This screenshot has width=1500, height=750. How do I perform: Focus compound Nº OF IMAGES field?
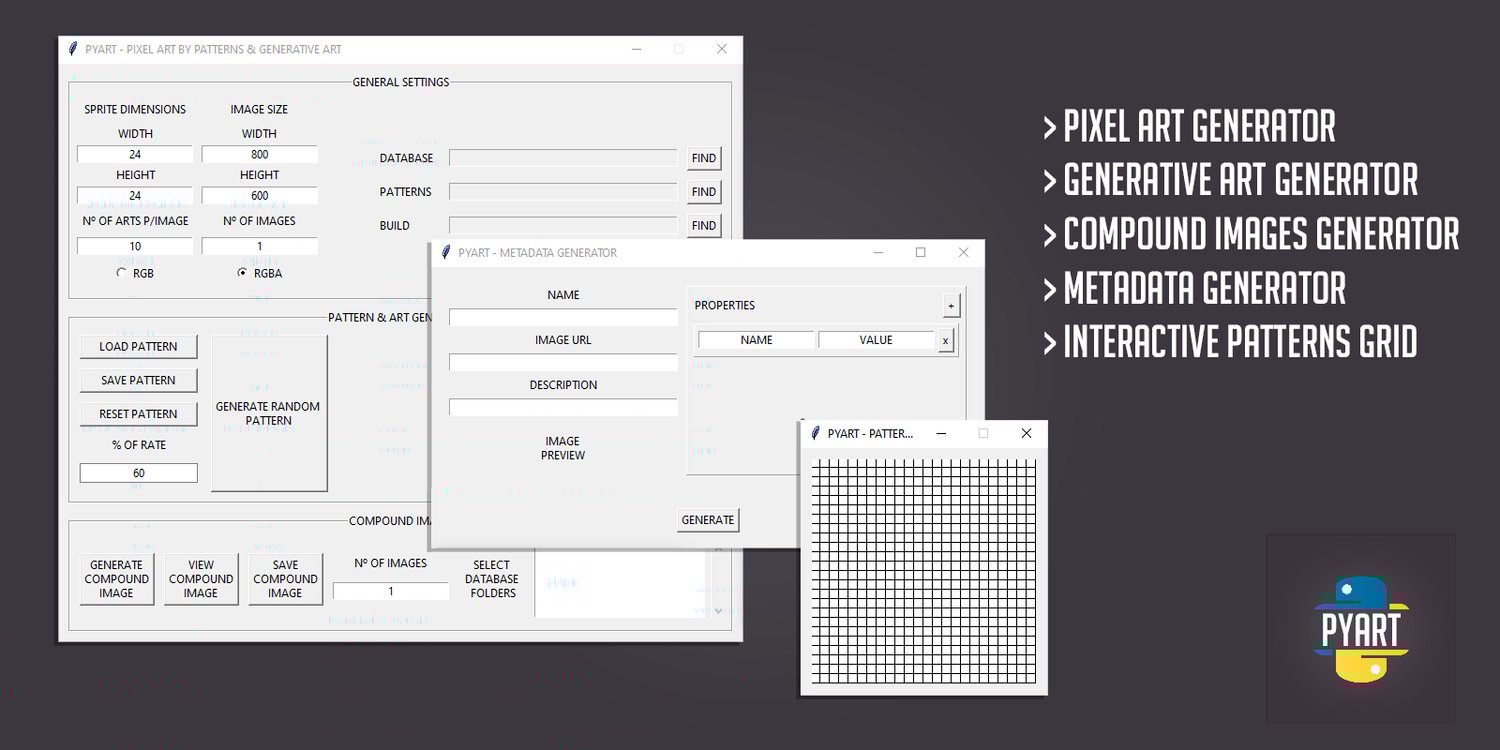point(391,591)
